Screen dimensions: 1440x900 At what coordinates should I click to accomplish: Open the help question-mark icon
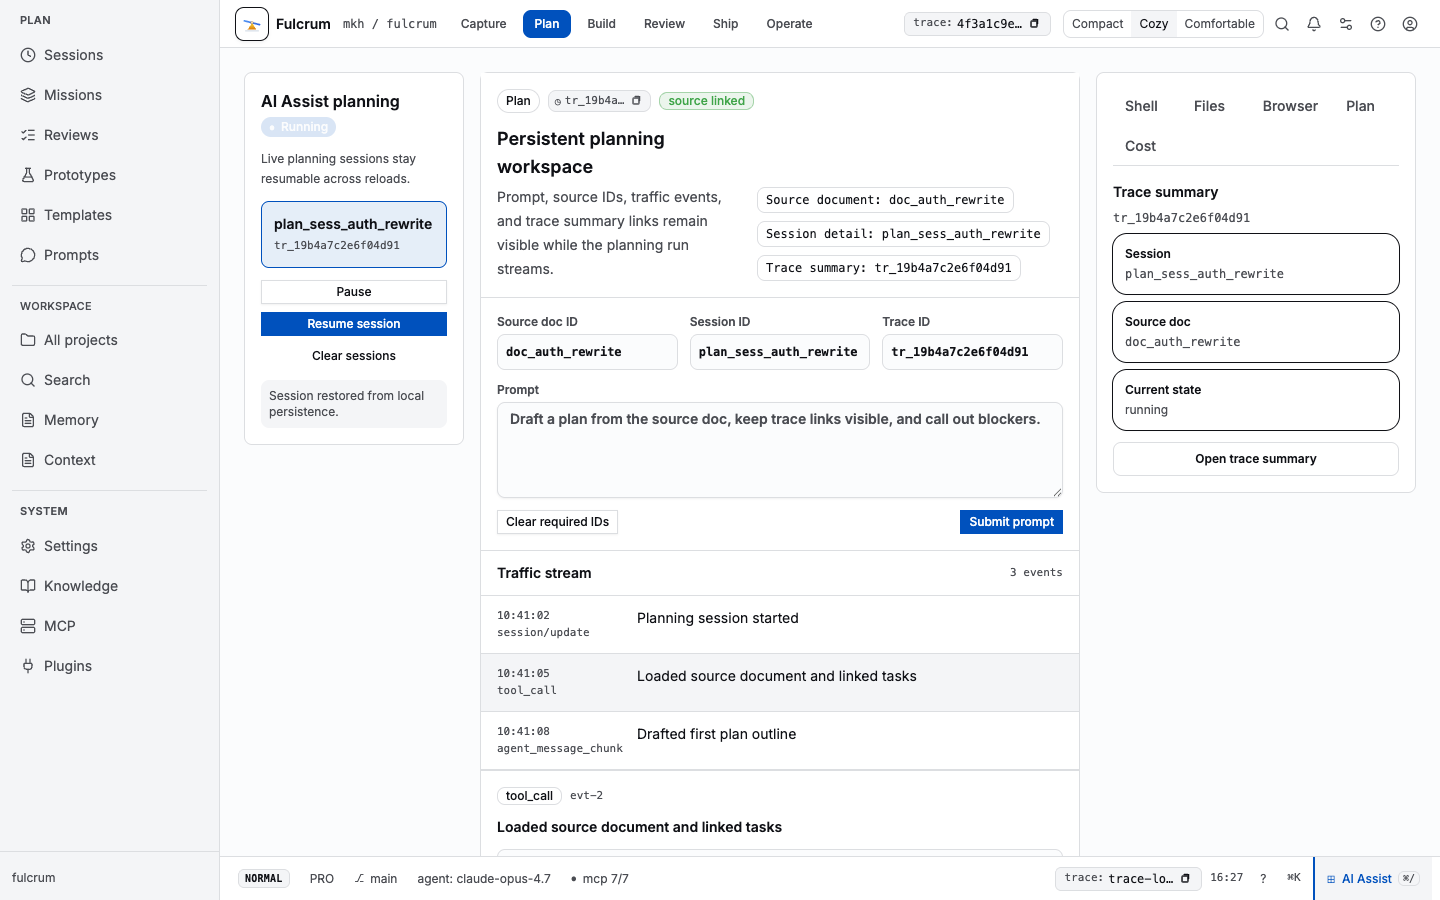pos(1378,24)
